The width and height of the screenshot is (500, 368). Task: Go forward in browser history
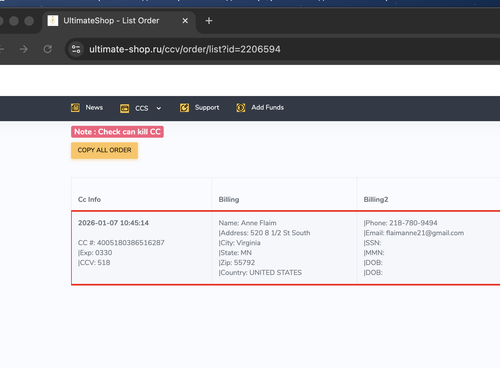[24, 49]
